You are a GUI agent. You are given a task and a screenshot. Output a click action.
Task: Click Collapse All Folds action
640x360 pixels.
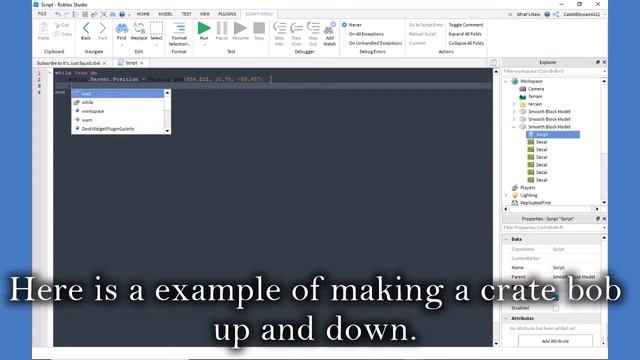(x=466, y=43)
